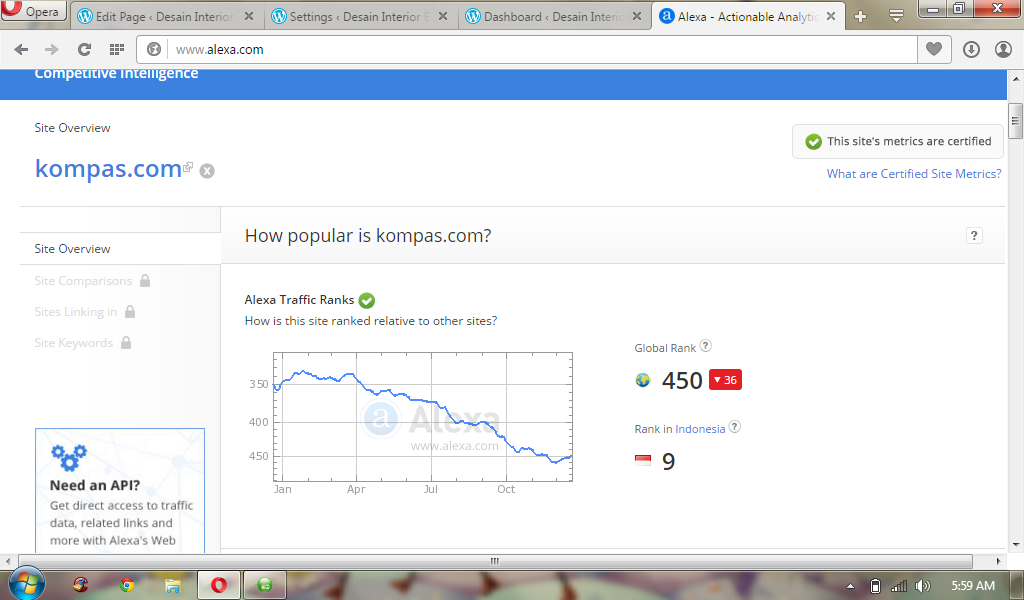Open help question mark for popularity section
The image size is (1024, 600).
click(974, 236)
